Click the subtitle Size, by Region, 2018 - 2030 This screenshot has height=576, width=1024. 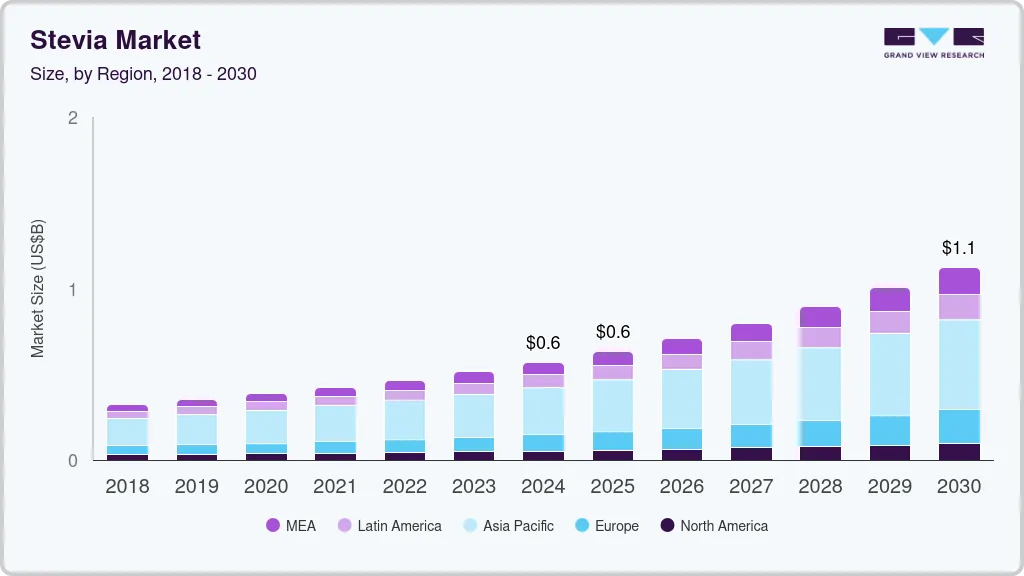point(143,73)
